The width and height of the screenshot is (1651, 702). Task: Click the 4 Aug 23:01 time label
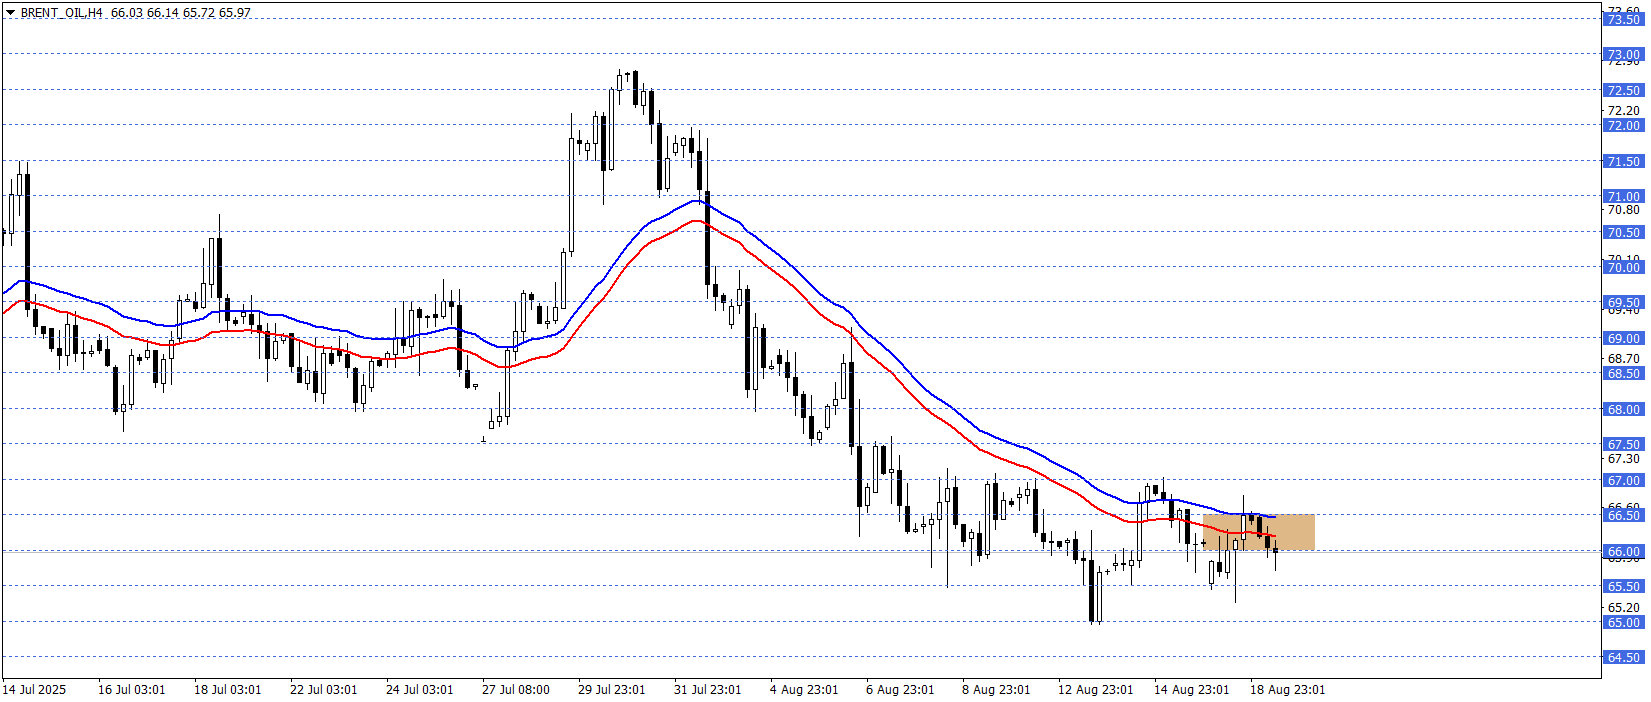804,690
